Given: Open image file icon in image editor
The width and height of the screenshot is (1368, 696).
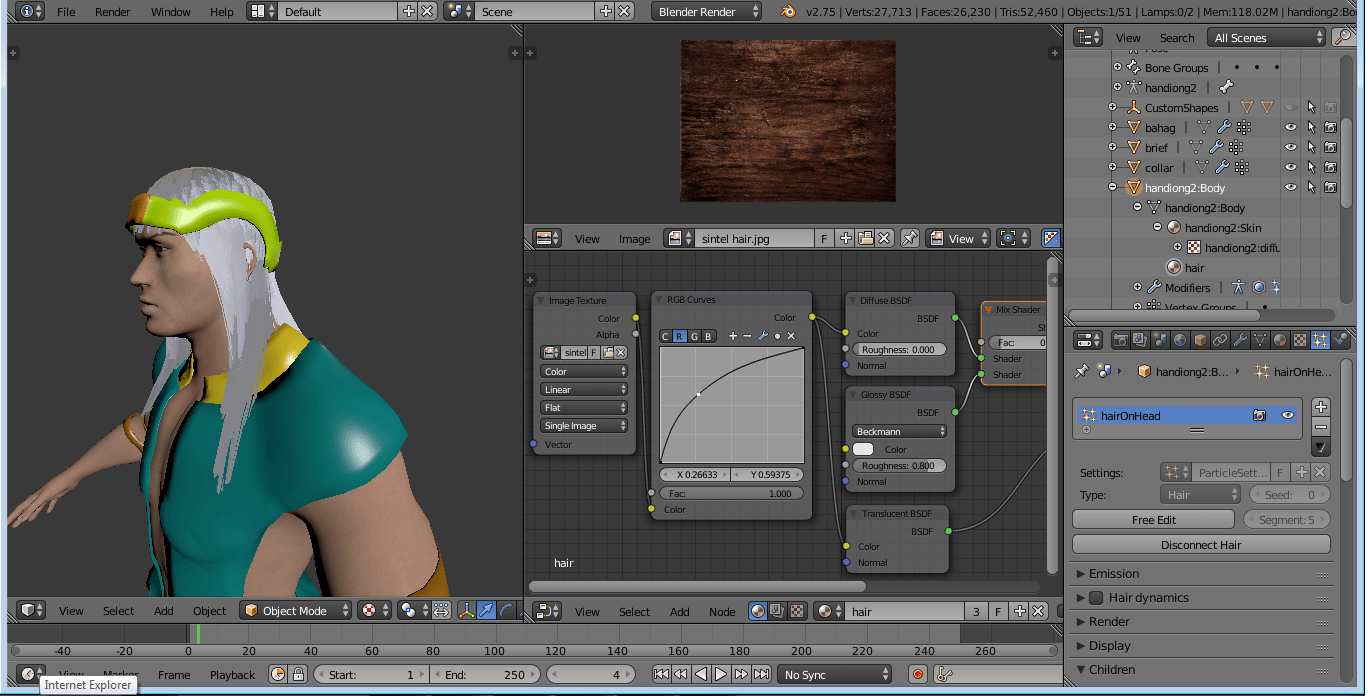Looking at the screenshot, I should point(866,238).
